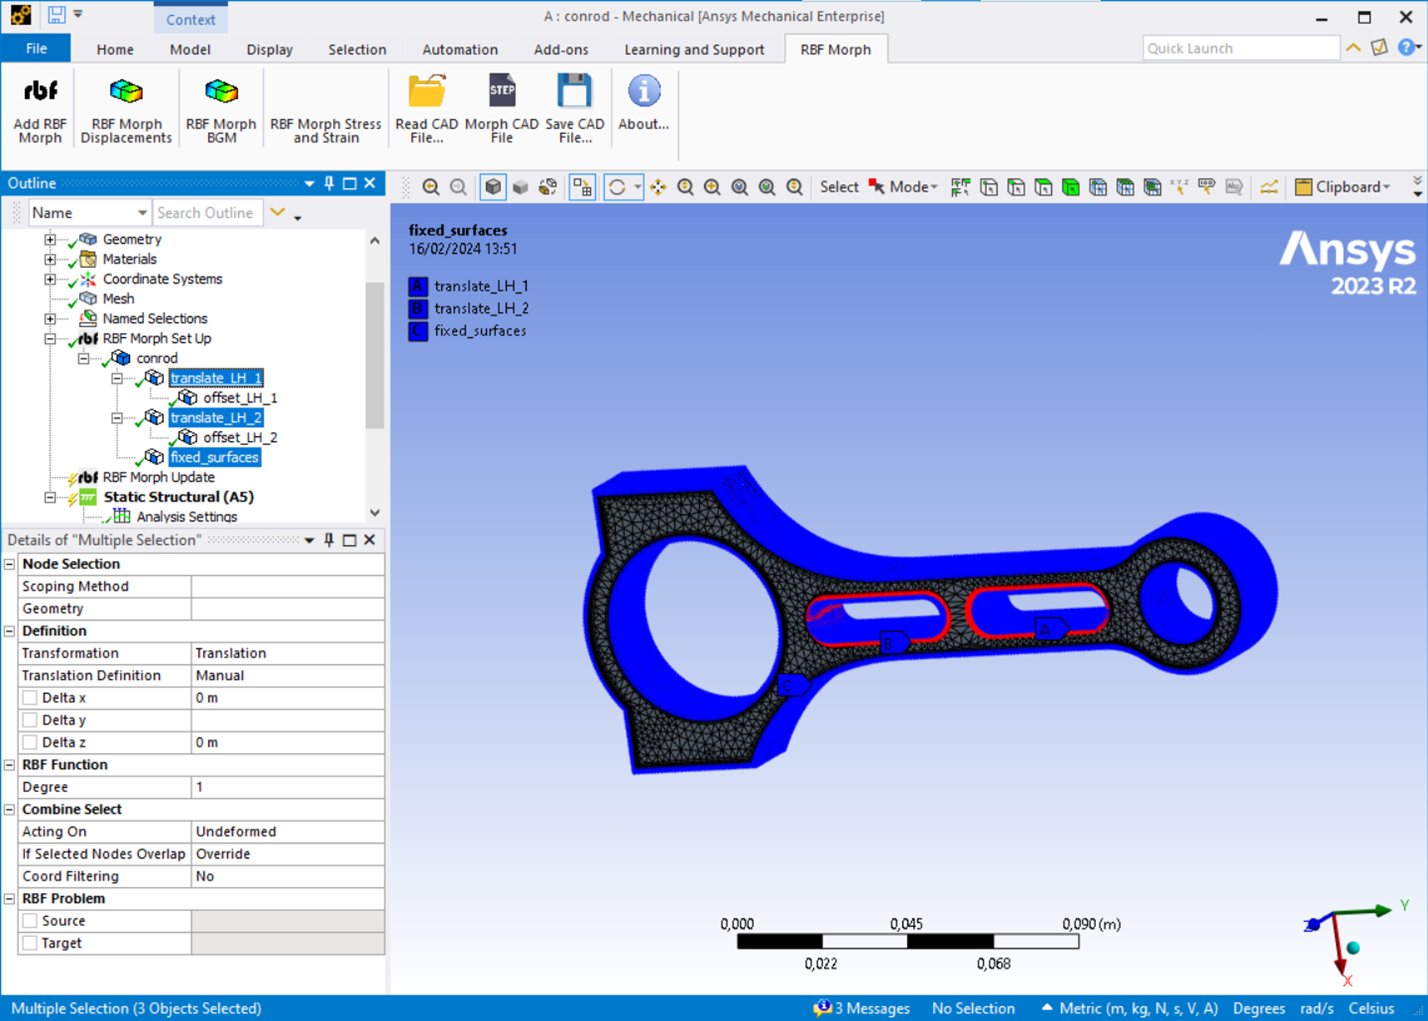Select the green body selection filter icon
Viewport: 1428px width, 1021px height.
click(1071, 187)
